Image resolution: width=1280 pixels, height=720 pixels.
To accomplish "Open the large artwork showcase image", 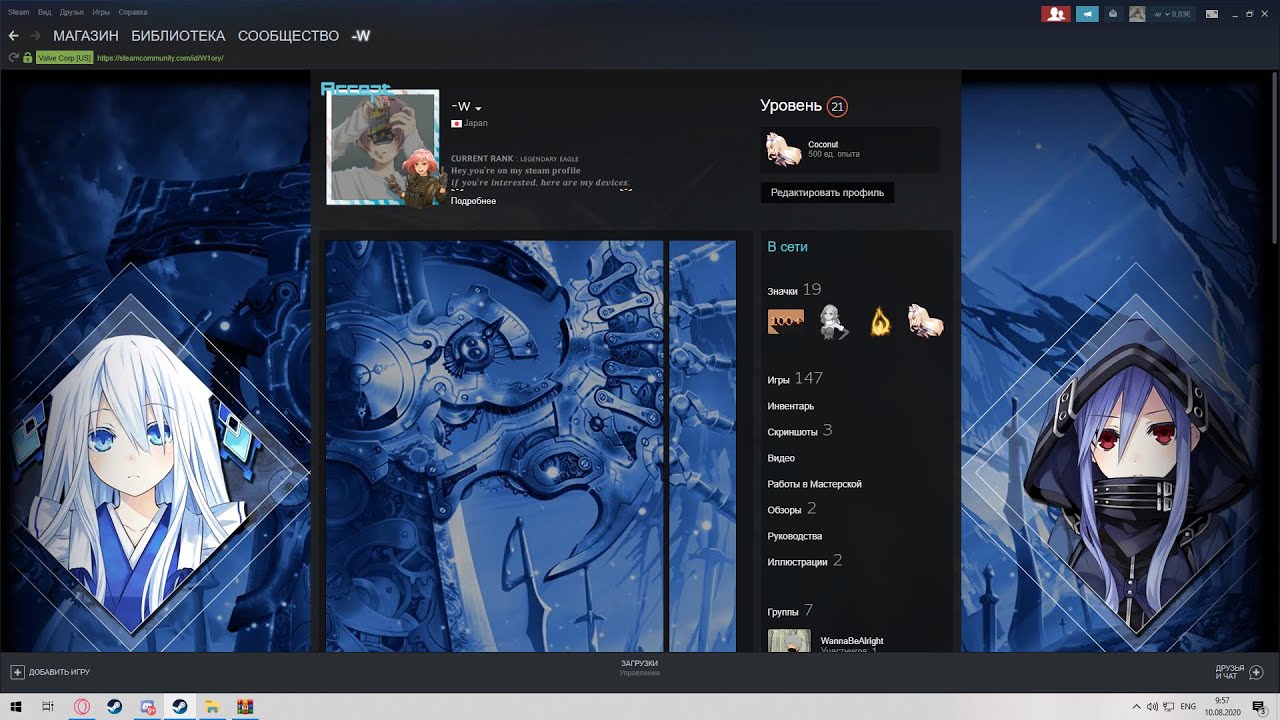I will click(x=494, y=446).
